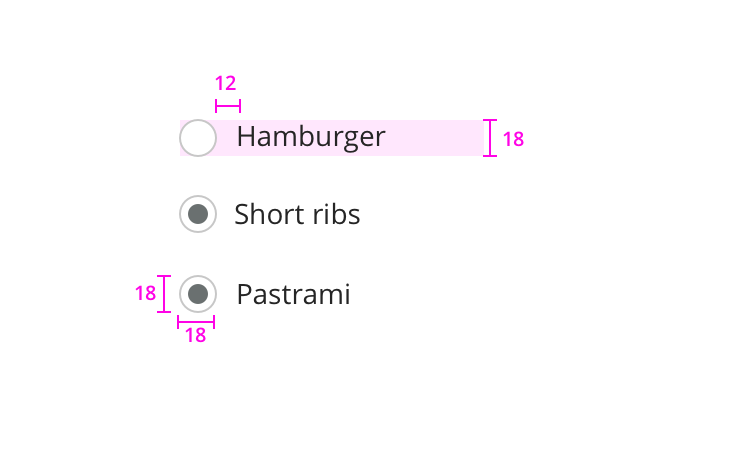The width and height of the screenshot is (740, 456).
Task: Click the "18" label right of Hamburger row
Action: click(x=513, y=140)
